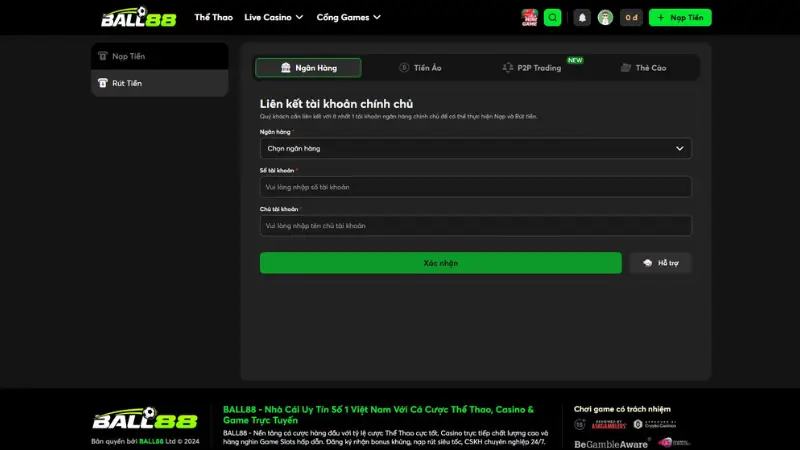Click the green Xác nhận button
The width and height of the screenshot is (800, 450).
440,263
